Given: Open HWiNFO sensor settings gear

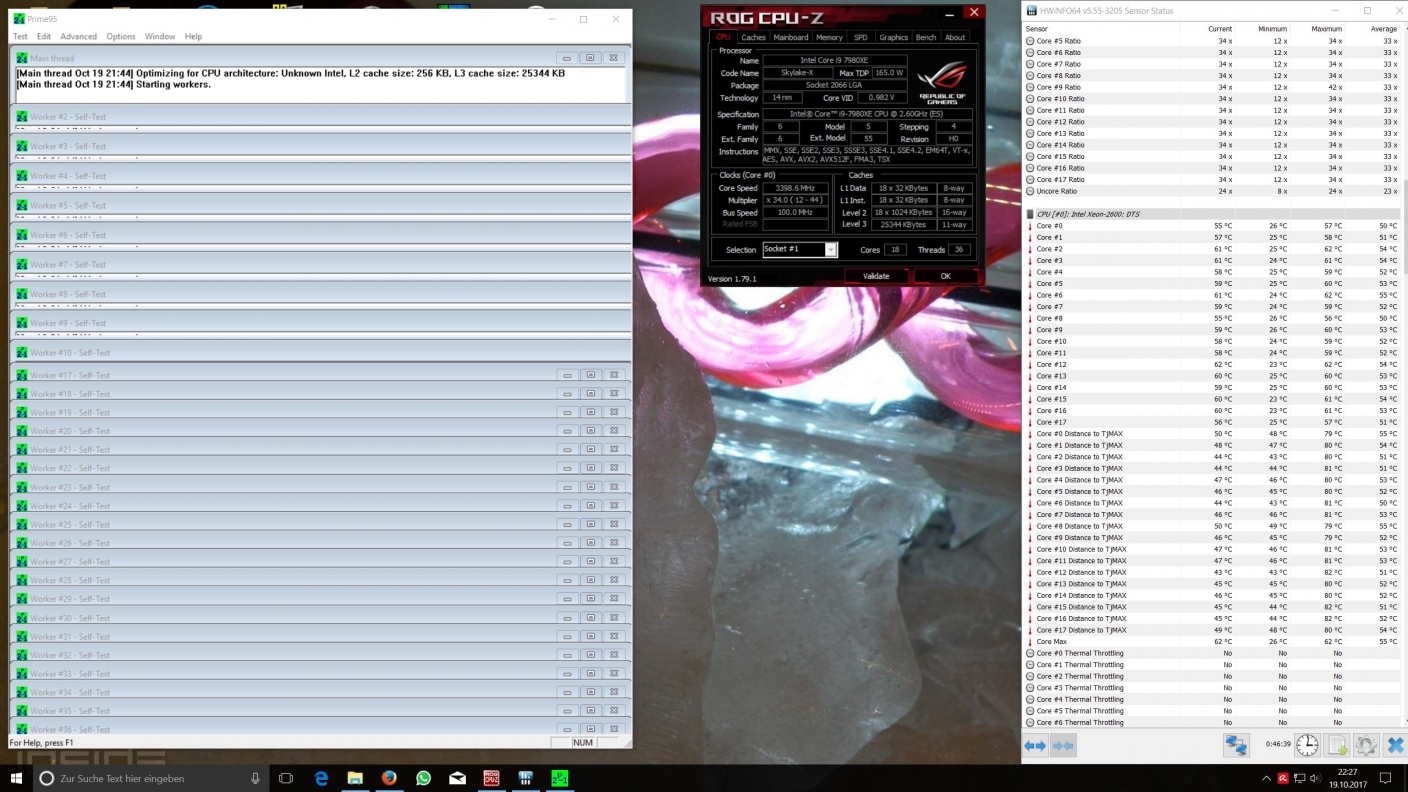Looking at the screenshot, I should 1366,746.
